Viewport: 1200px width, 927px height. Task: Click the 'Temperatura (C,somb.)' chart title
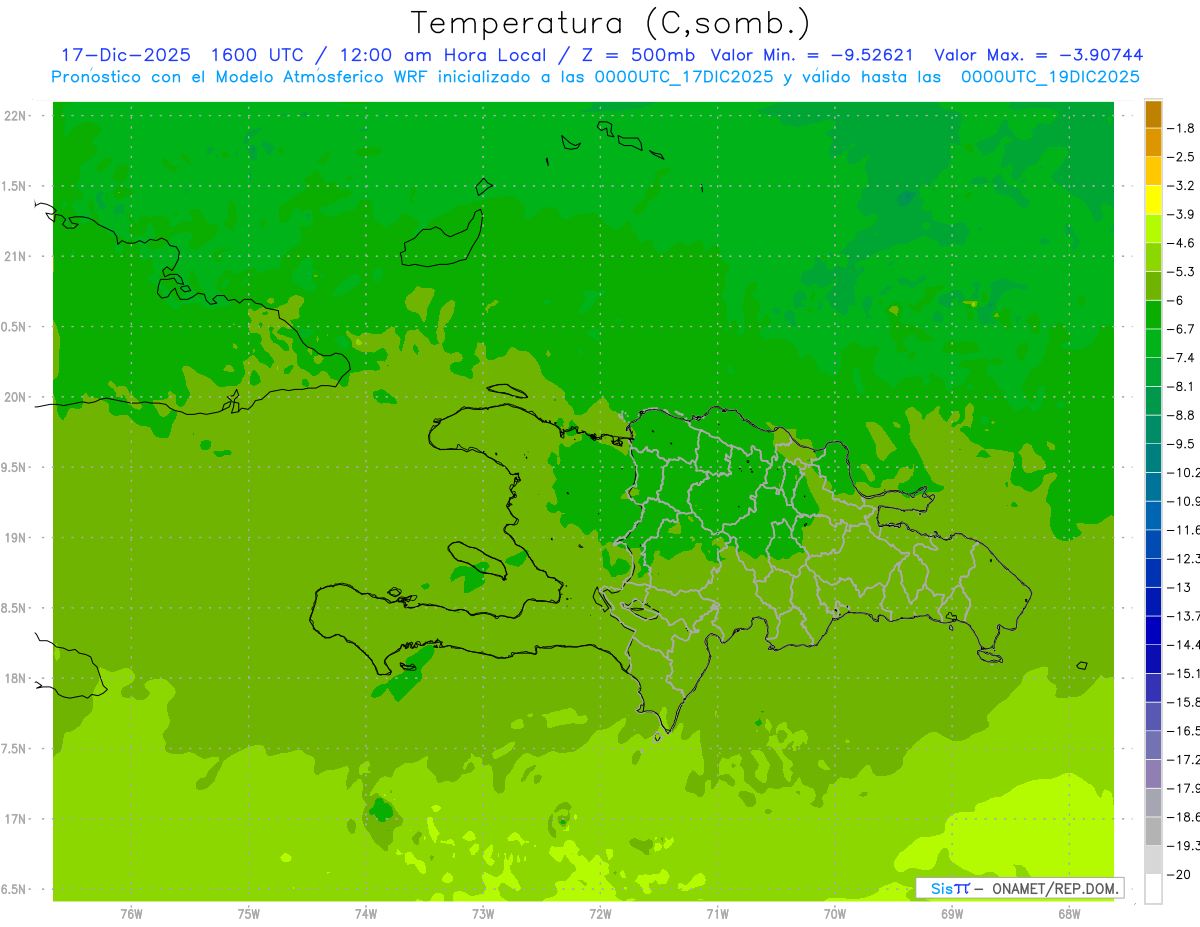tap(611, 23)
